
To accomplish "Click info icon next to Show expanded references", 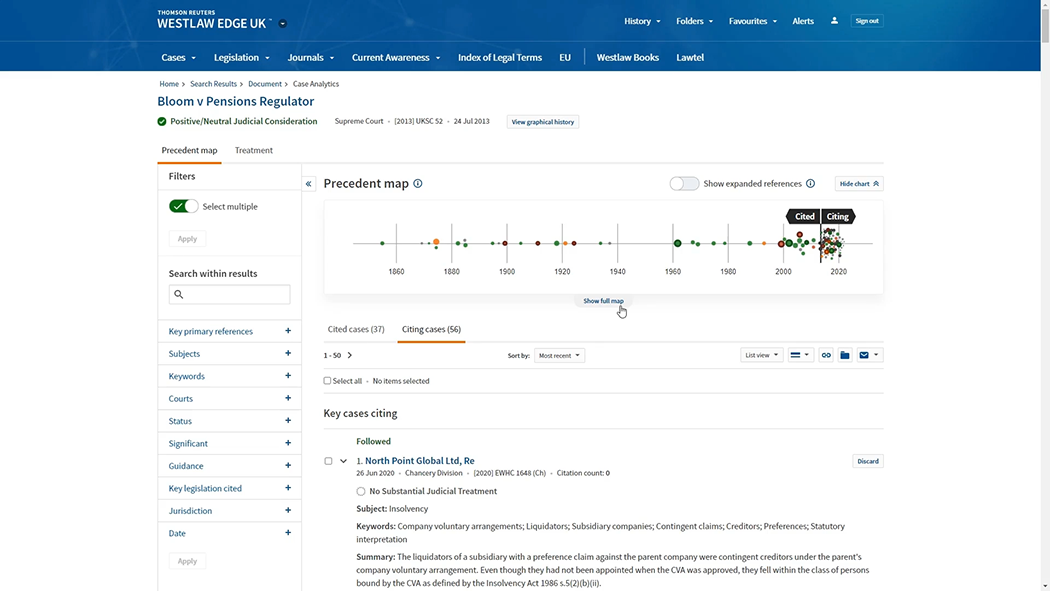I will point(810,184).
